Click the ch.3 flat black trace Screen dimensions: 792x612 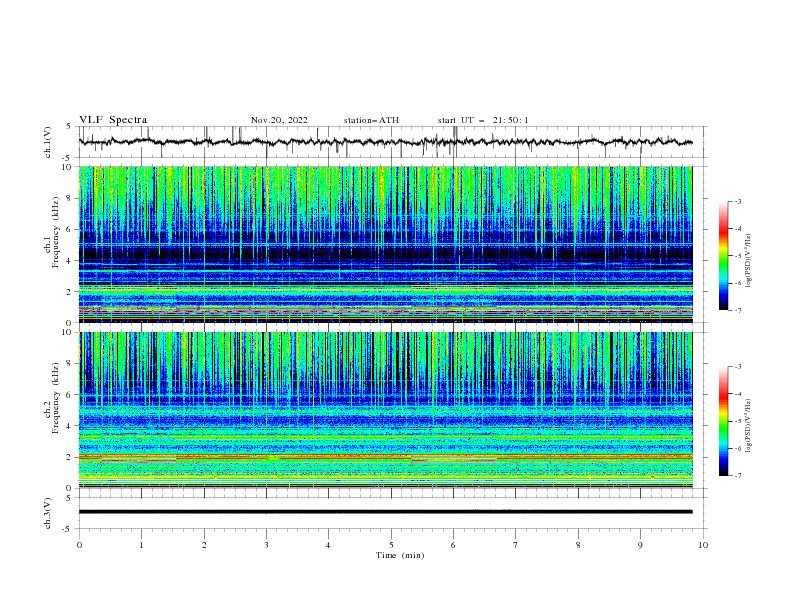[x=385, y=512]
